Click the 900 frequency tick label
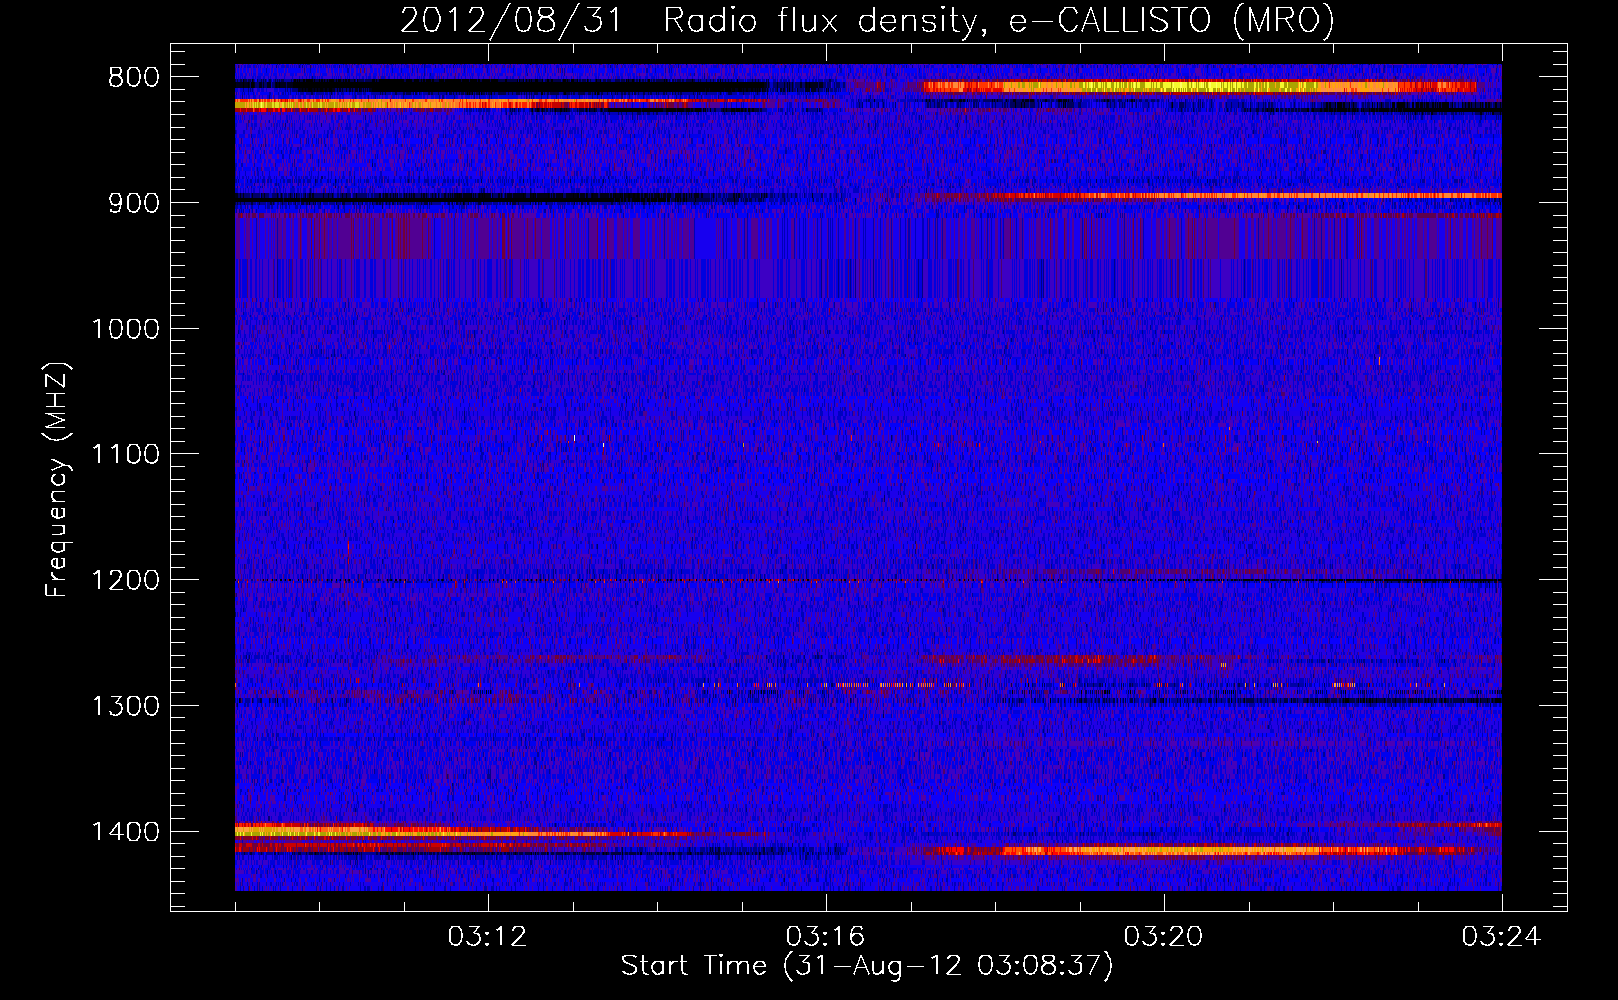This screenshot has width=1618, height=1000. pyautogui.click(x=133, y=203)
